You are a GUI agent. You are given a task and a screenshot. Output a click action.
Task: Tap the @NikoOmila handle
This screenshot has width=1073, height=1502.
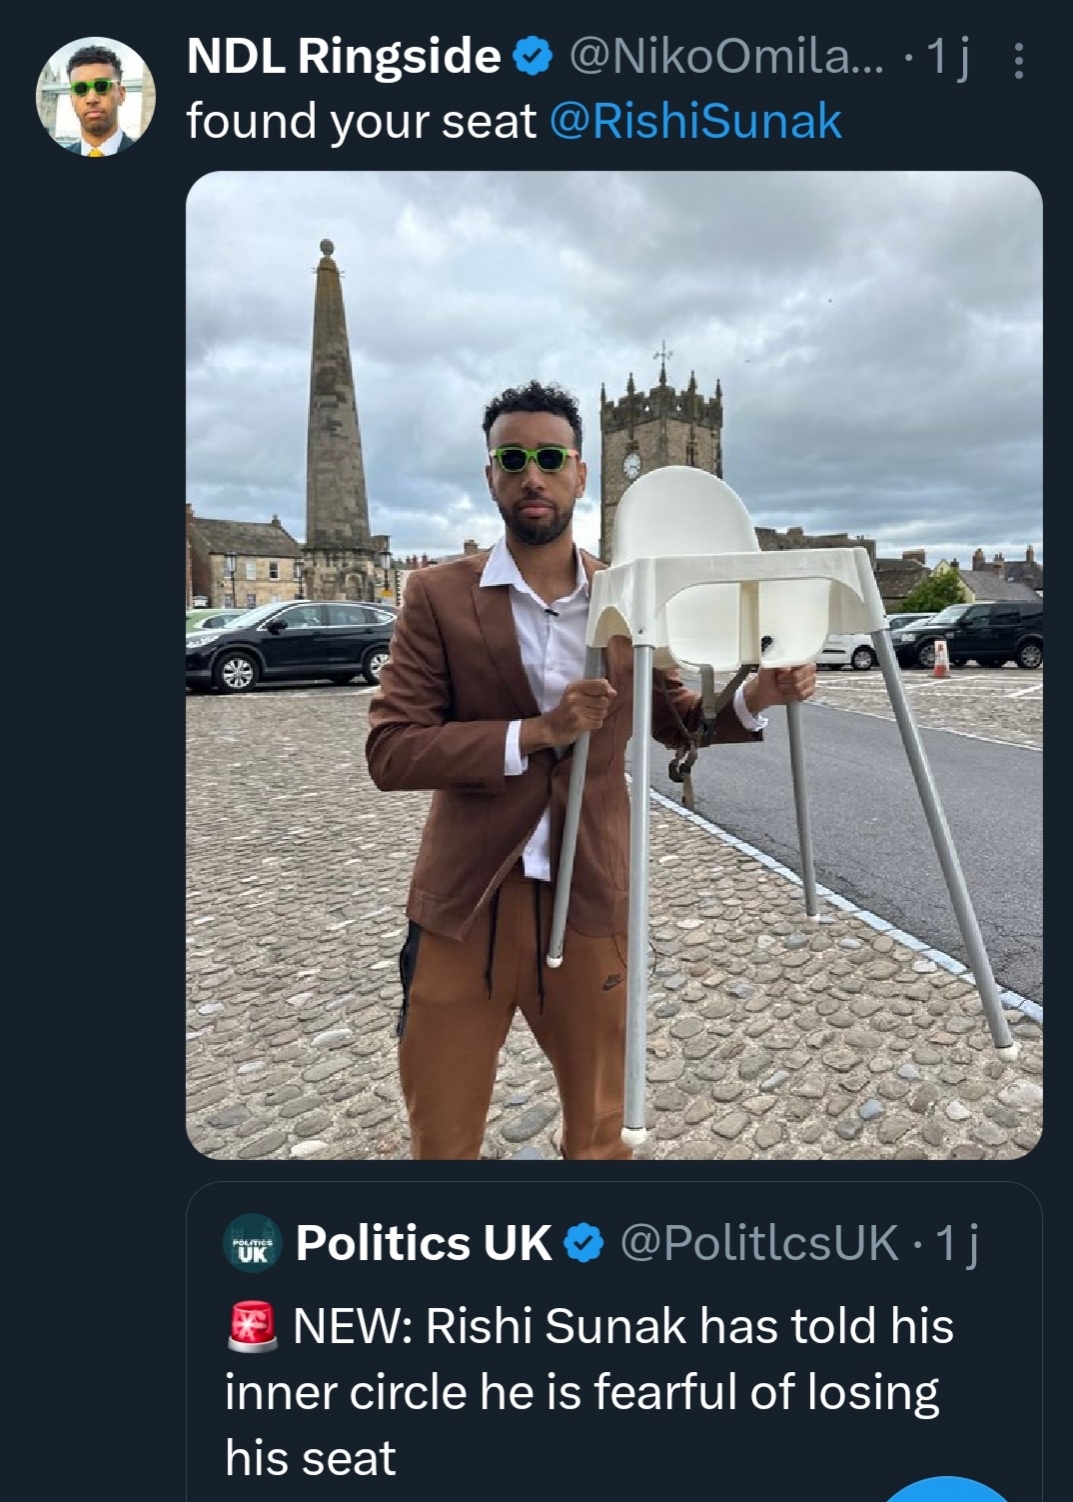click(x=726, y=58)
